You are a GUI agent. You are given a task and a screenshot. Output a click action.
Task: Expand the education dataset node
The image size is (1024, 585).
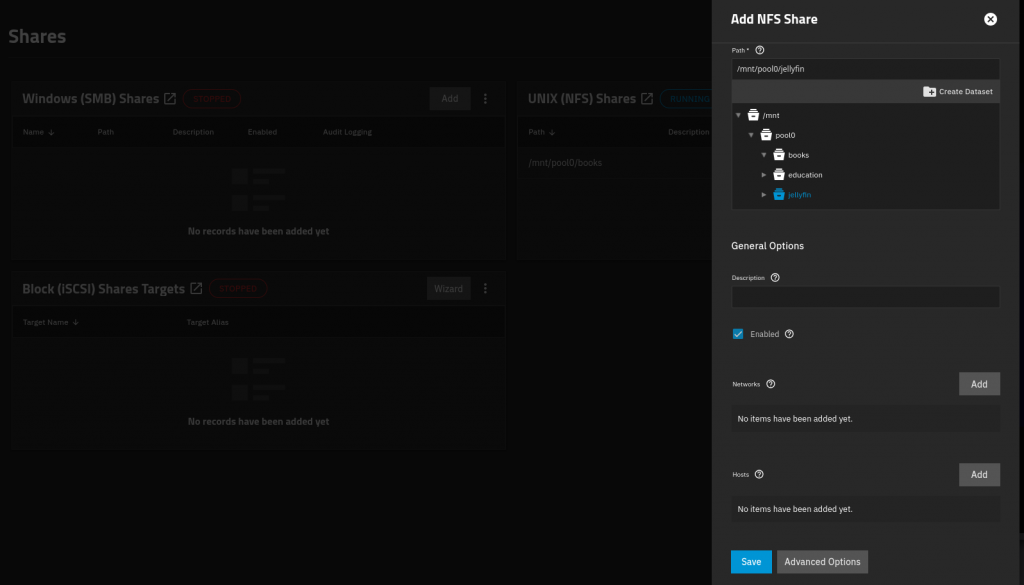[764, 174]
